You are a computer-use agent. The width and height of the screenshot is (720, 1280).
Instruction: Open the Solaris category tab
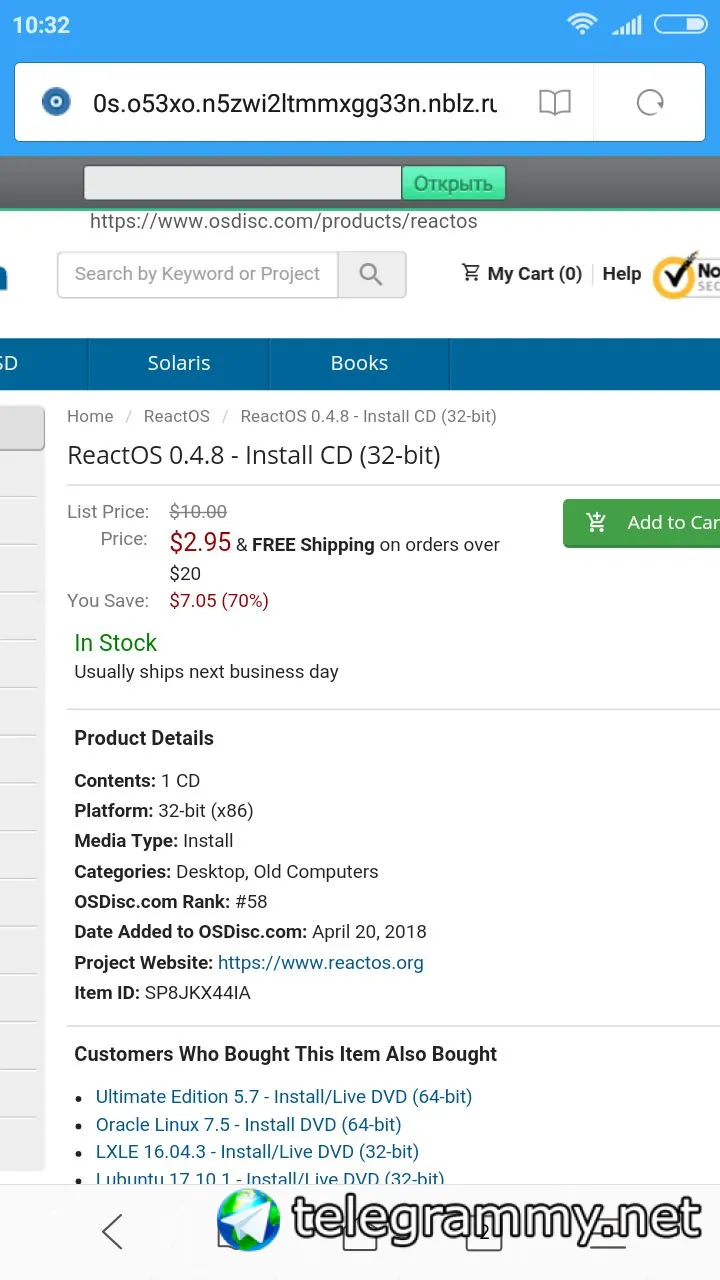[x=179, y=363]
